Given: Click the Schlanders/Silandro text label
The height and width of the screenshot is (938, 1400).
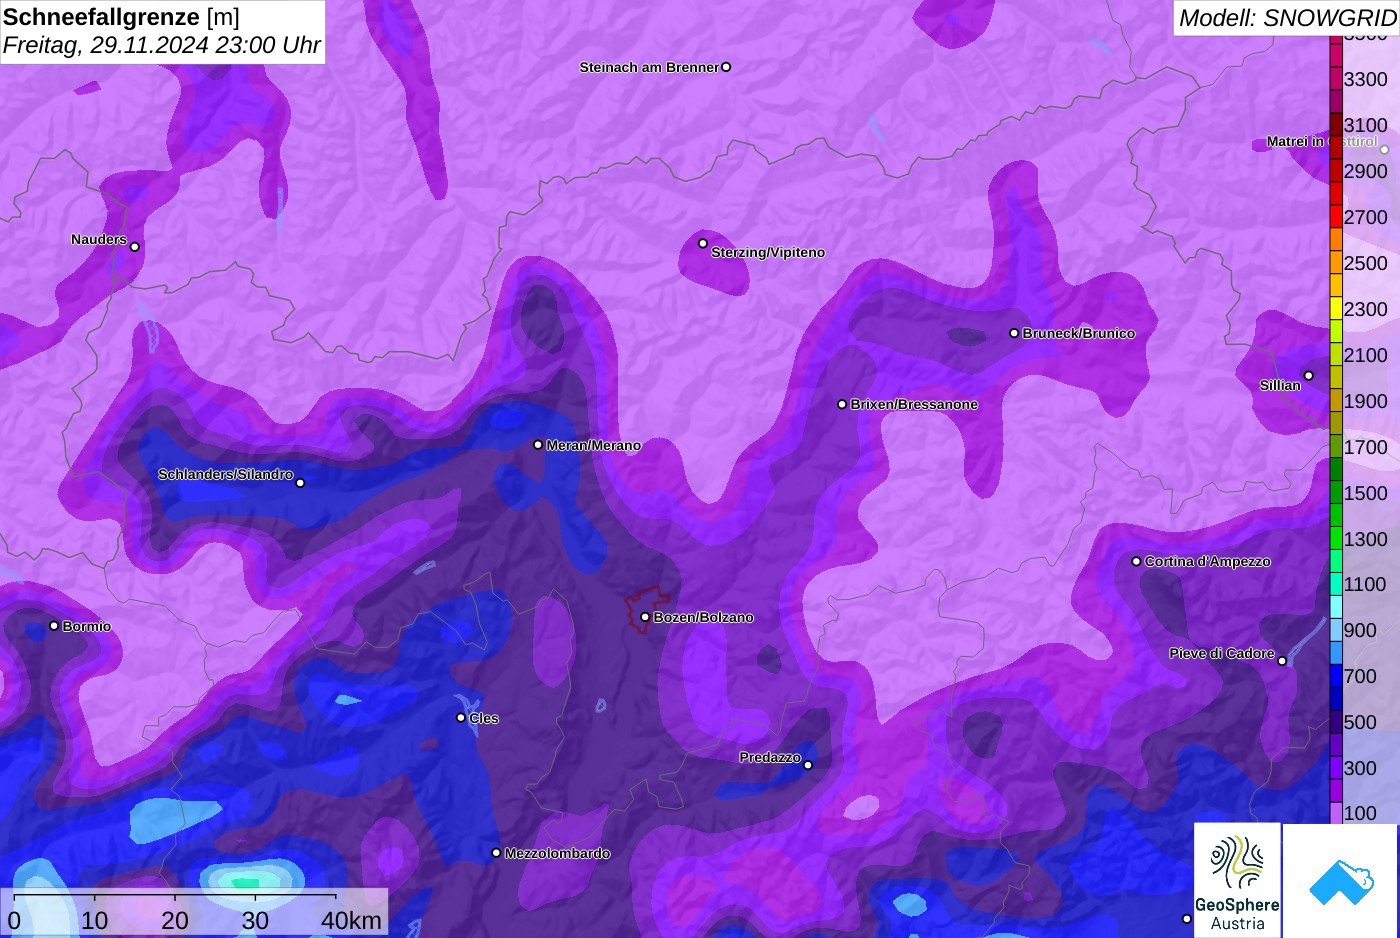Looking at the screenshot, I should [226, 474].
